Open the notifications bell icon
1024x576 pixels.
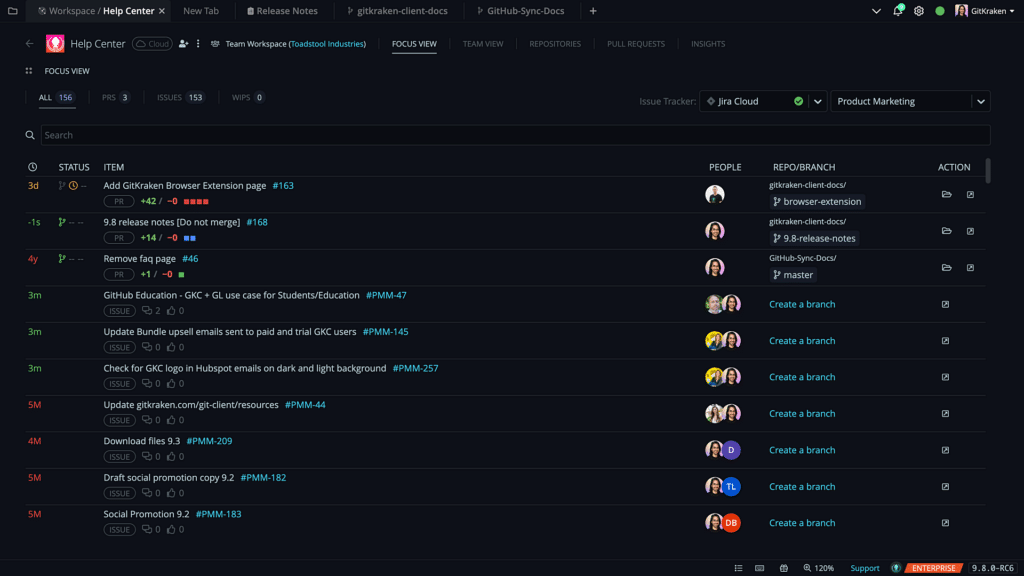(x=898, y=11)
